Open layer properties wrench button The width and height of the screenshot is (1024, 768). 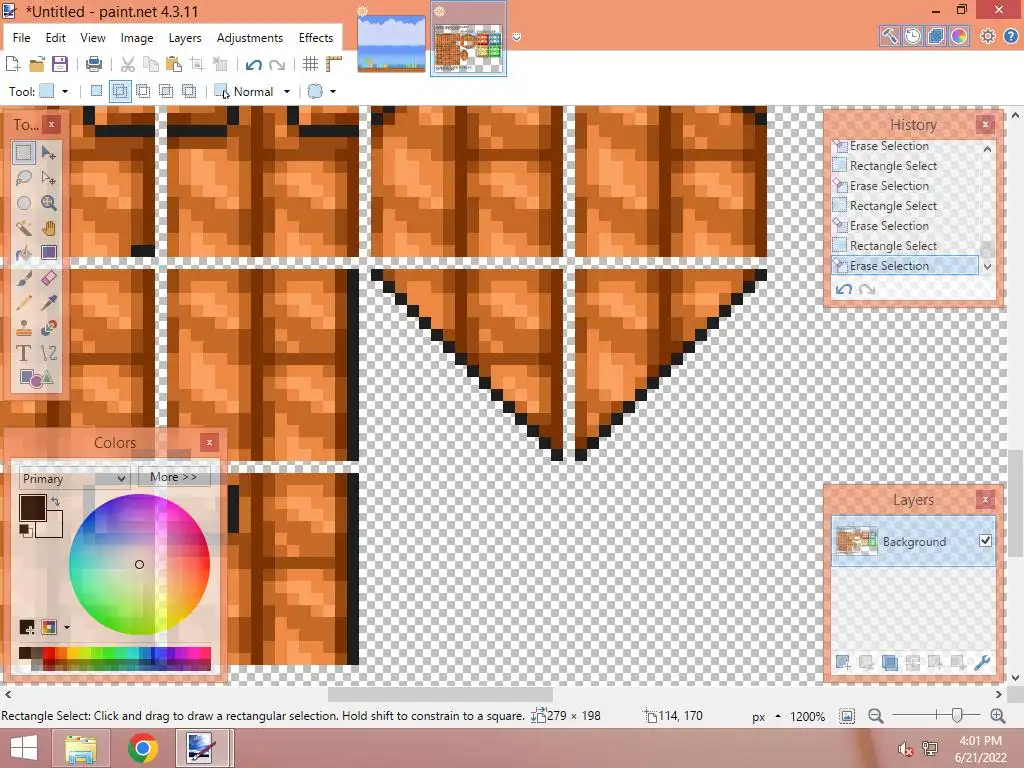(982, 663)
